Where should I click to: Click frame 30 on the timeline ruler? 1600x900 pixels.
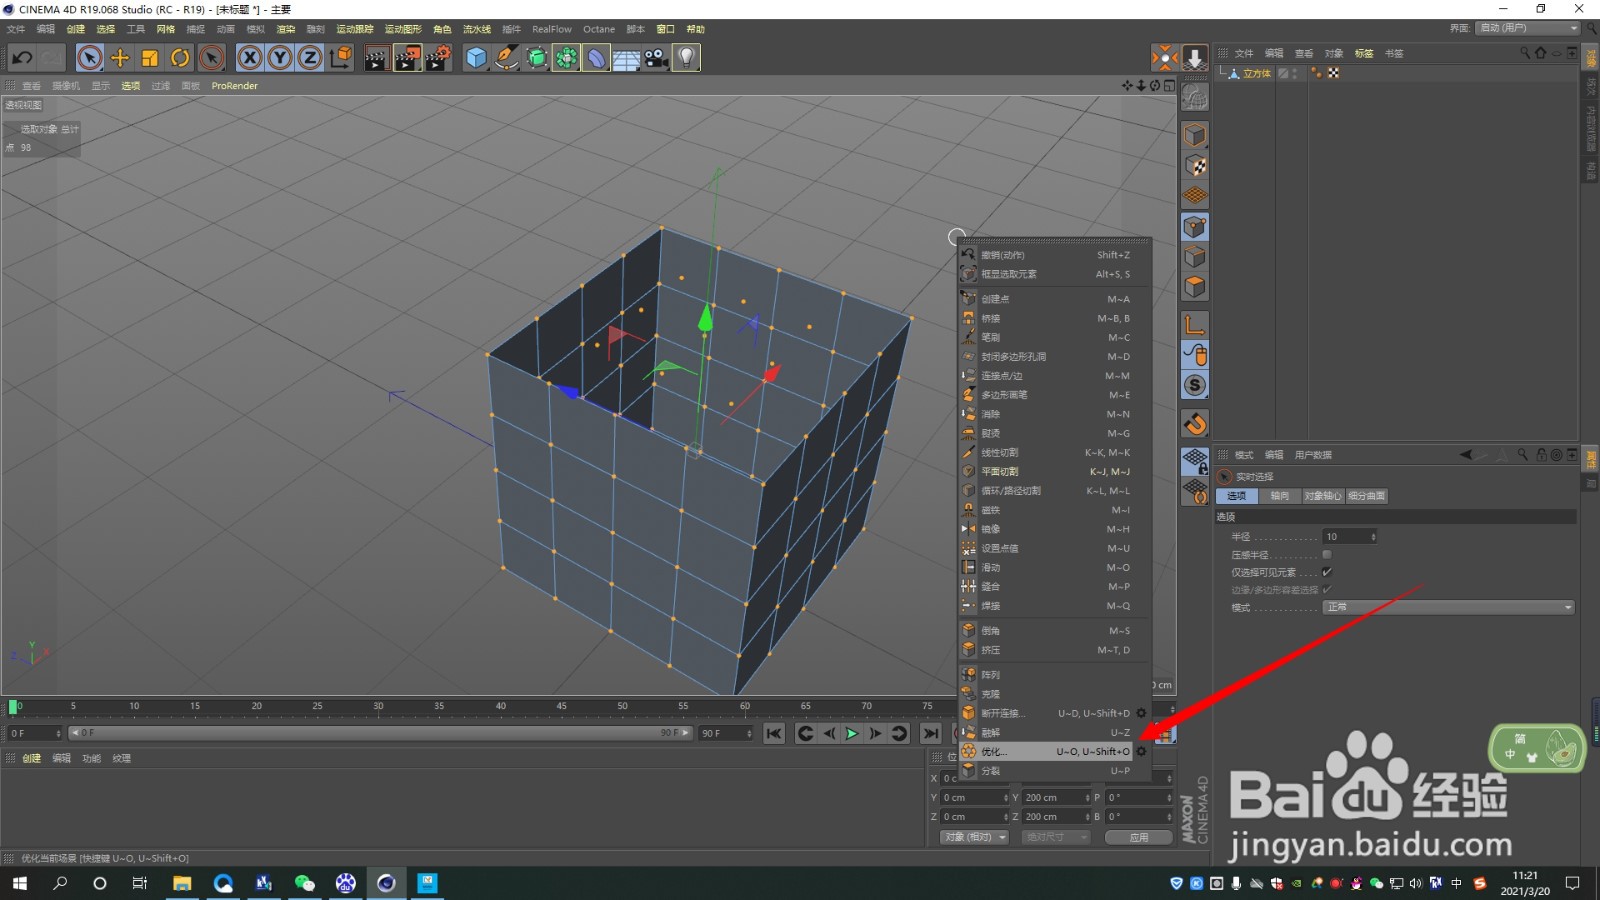coord(378,706)
